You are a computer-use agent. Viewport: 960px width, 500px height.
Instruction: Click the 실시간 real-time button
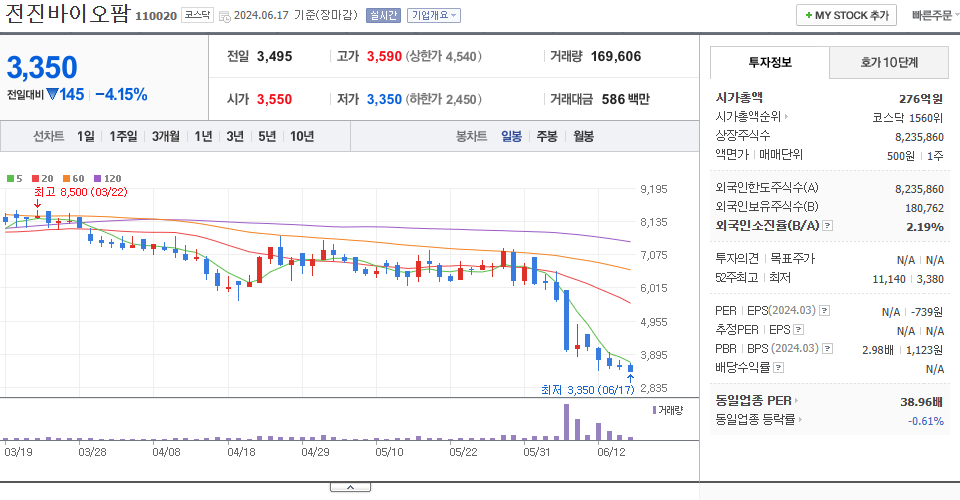[383, 15]
